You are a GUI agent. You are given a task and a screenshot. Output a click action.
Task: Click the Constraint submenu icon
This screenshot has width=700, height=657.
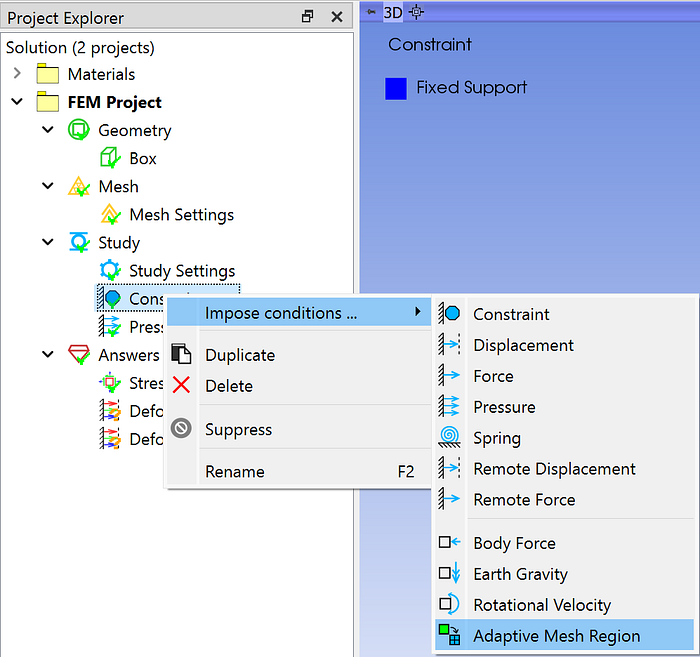450,313
